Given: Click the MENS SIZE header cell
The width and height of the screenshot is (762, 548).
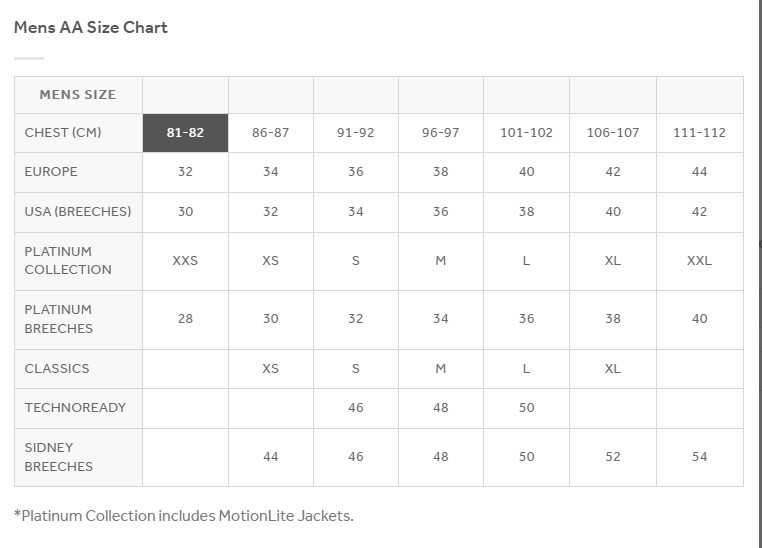Looking at the screenshot, I should 78,95.
